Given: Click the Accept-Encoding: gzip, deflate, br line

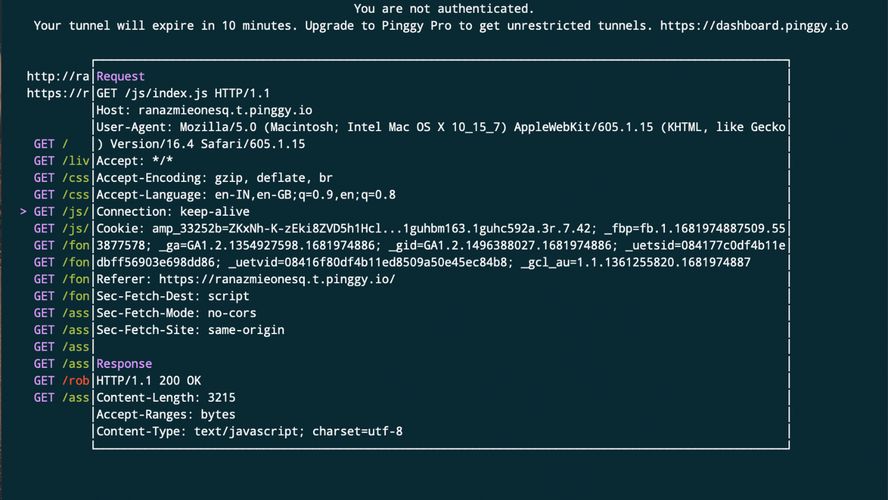Looking at the screenshot, I should [x=214, y=178].
